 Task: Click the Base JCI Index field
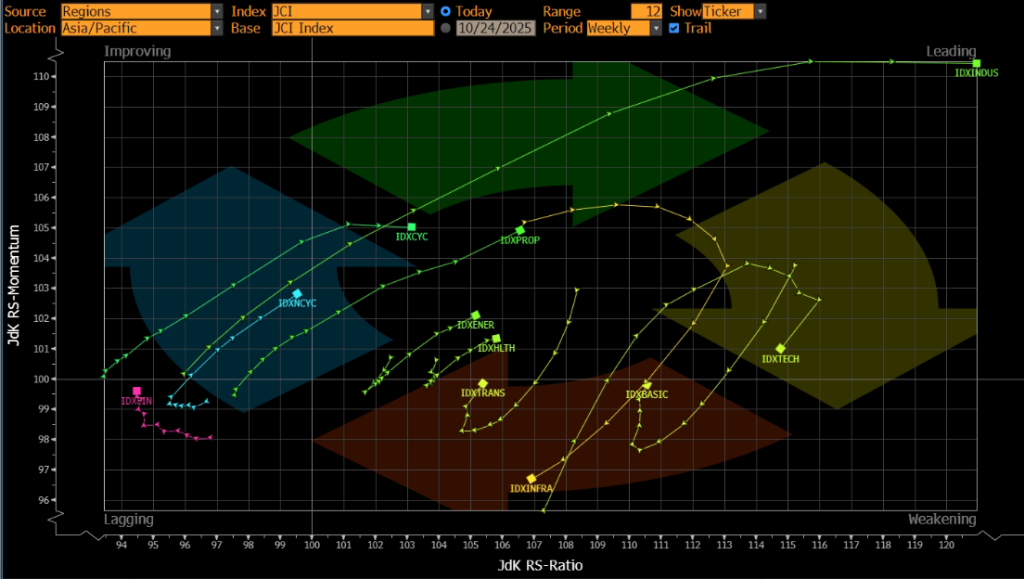352,28
